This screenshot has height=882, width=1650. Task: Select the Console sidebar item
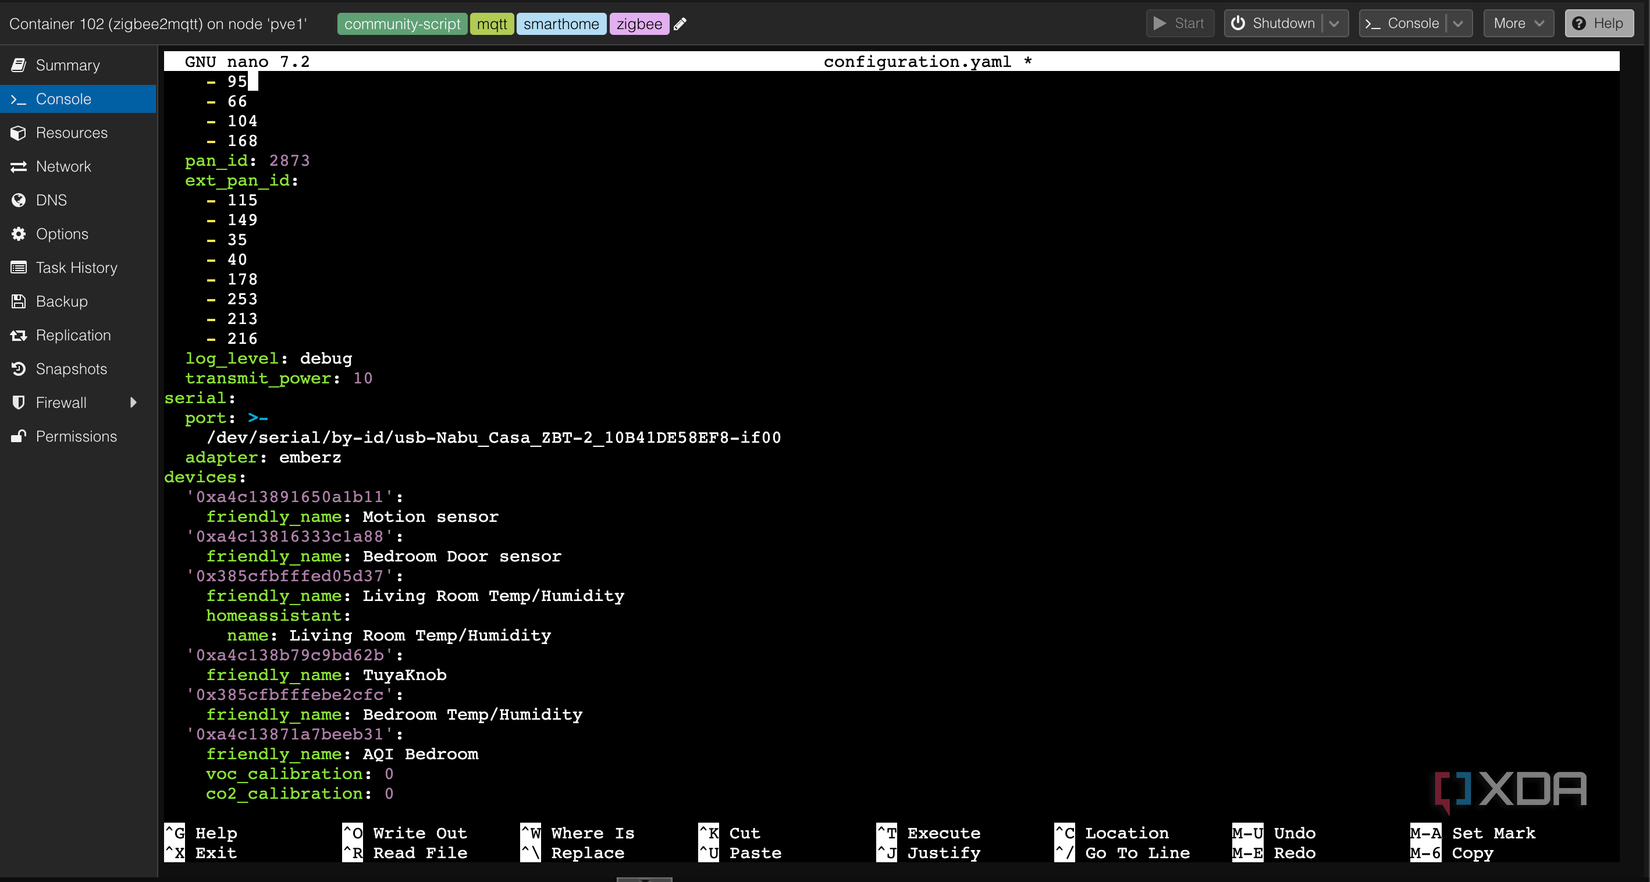pos(78,99)
